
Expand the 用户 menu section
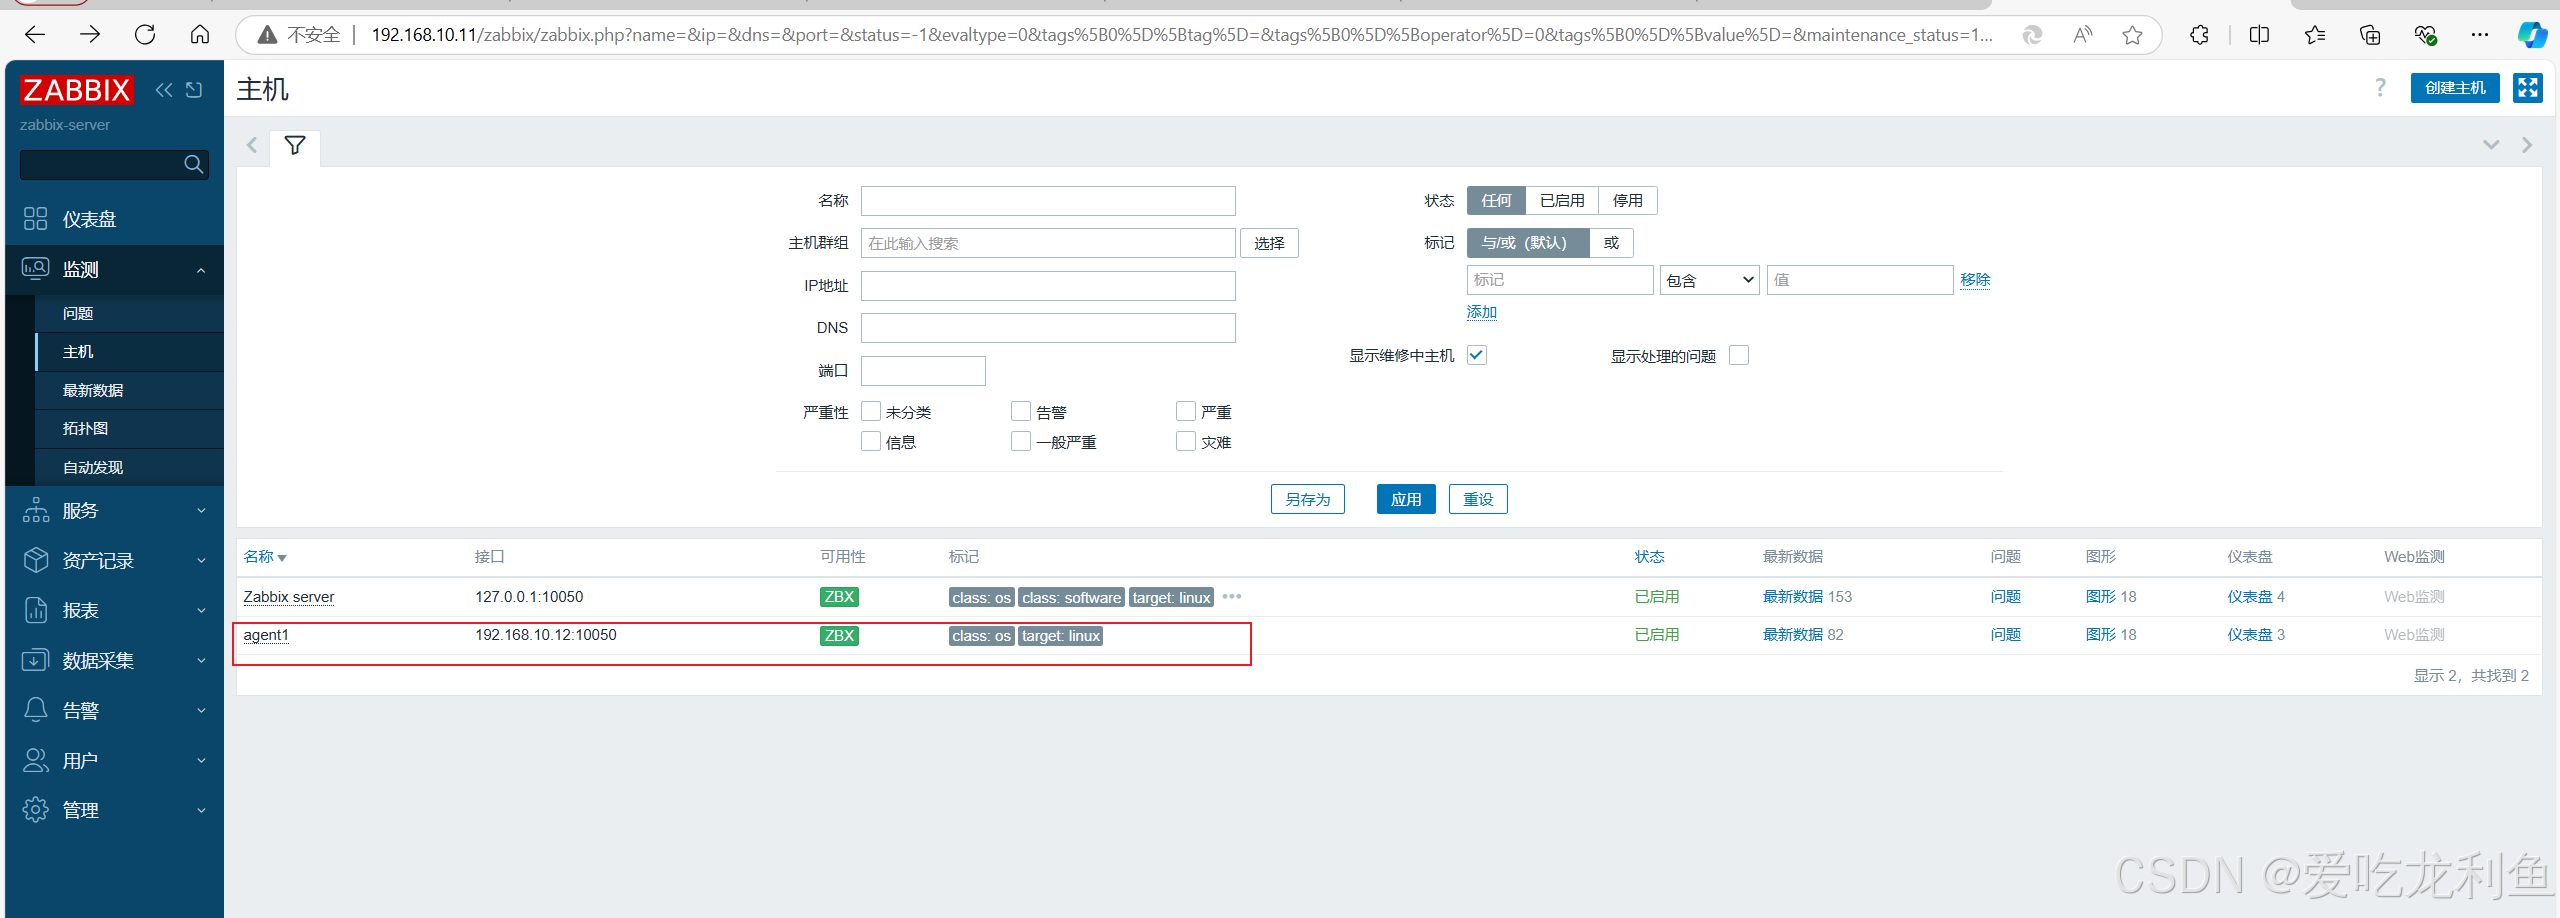114,761
